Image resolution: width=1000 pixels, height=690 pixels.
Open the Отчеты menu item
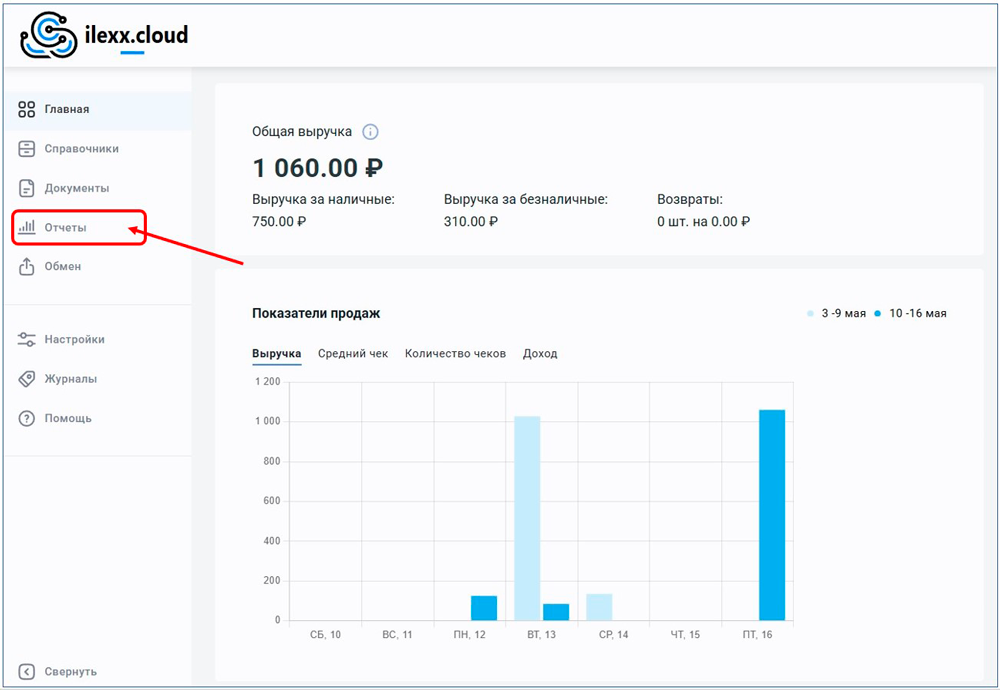[x=66, y=228]
